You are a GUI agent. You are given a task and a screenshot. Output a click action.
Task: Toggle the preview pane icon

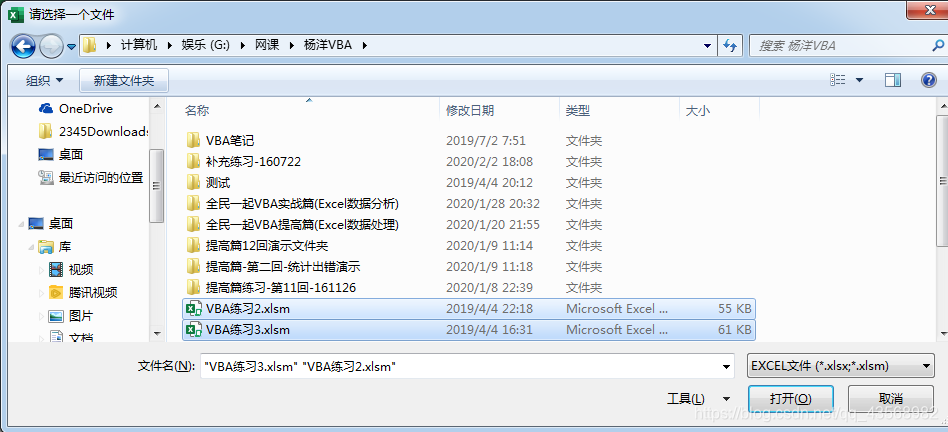893,80
